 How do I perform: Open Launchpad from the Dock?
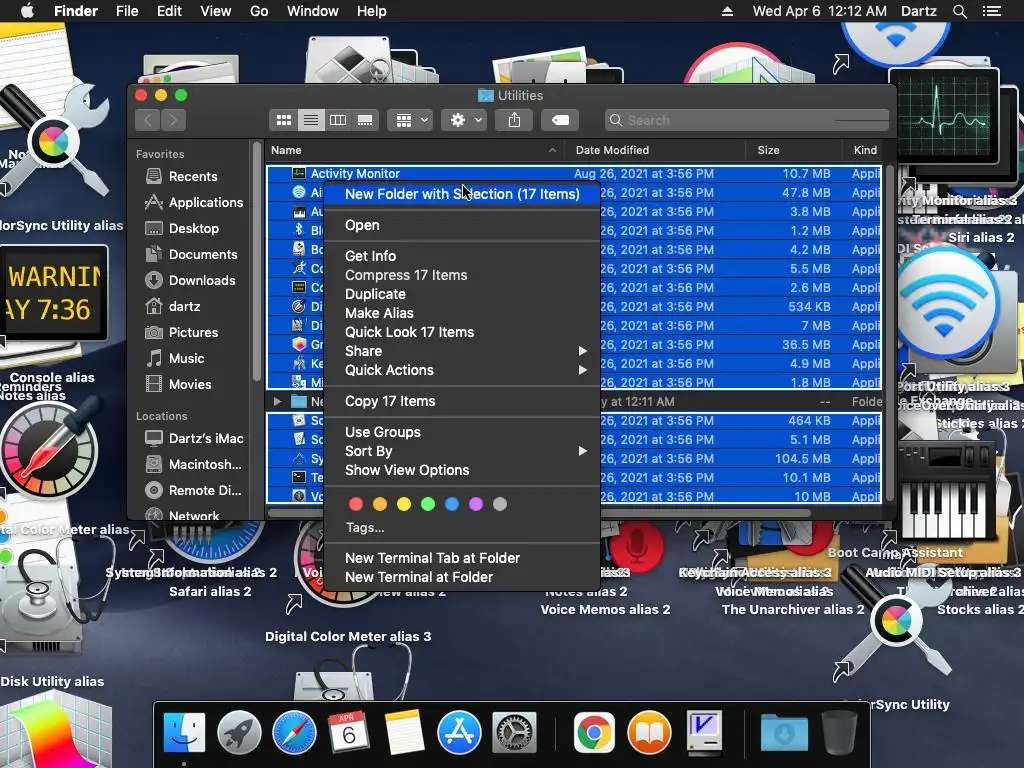tap(239, 733)
